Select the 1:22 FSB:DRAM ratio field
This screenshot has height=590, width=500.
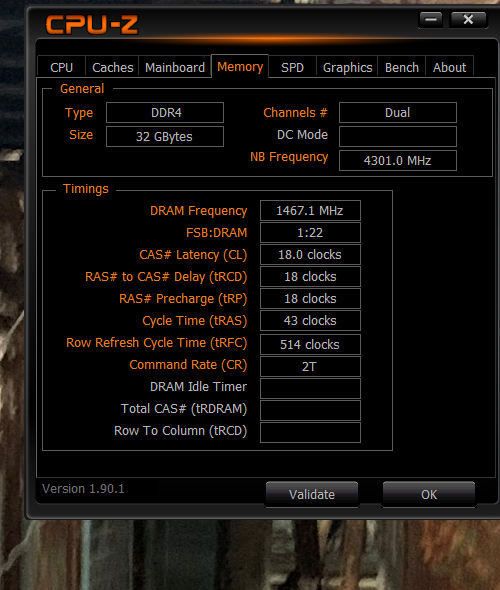(x=310, y=233)
